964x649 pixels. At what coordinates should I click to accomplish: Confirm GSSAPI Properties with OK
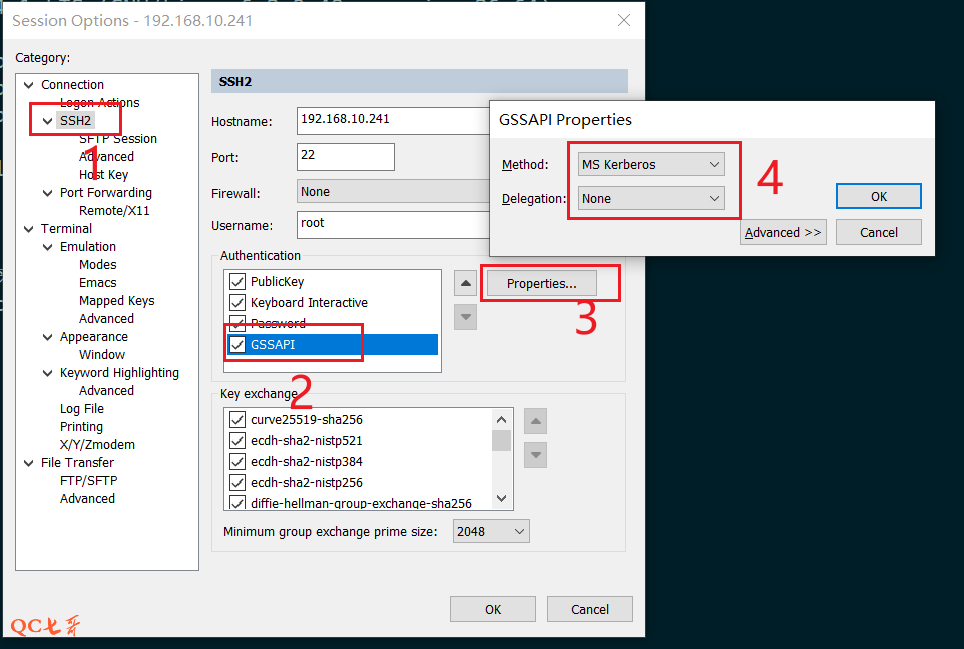(x=878, y=197)
